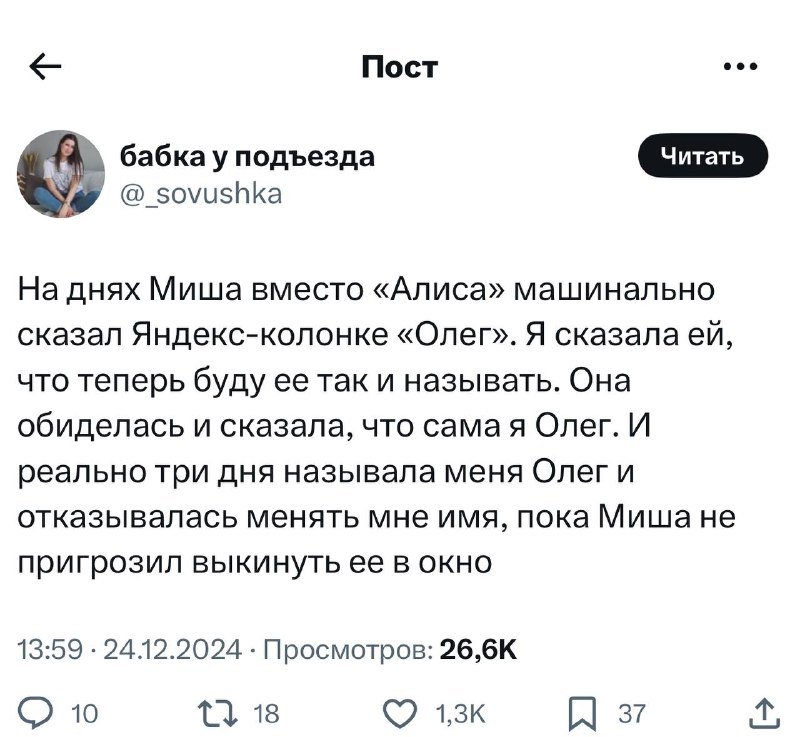This screenshot has width=800, height=737.
Task: Open the three-dot more options menu
Action: tap(741, 66)
